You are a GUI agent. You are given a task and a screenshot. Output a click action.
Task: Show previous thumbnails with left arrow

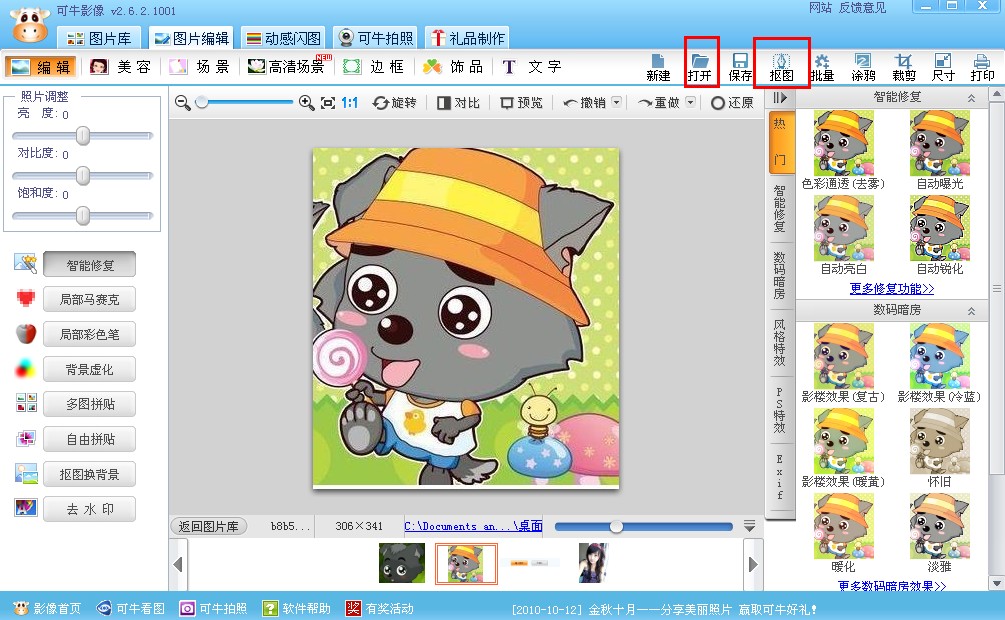click(x=178, y=564)
